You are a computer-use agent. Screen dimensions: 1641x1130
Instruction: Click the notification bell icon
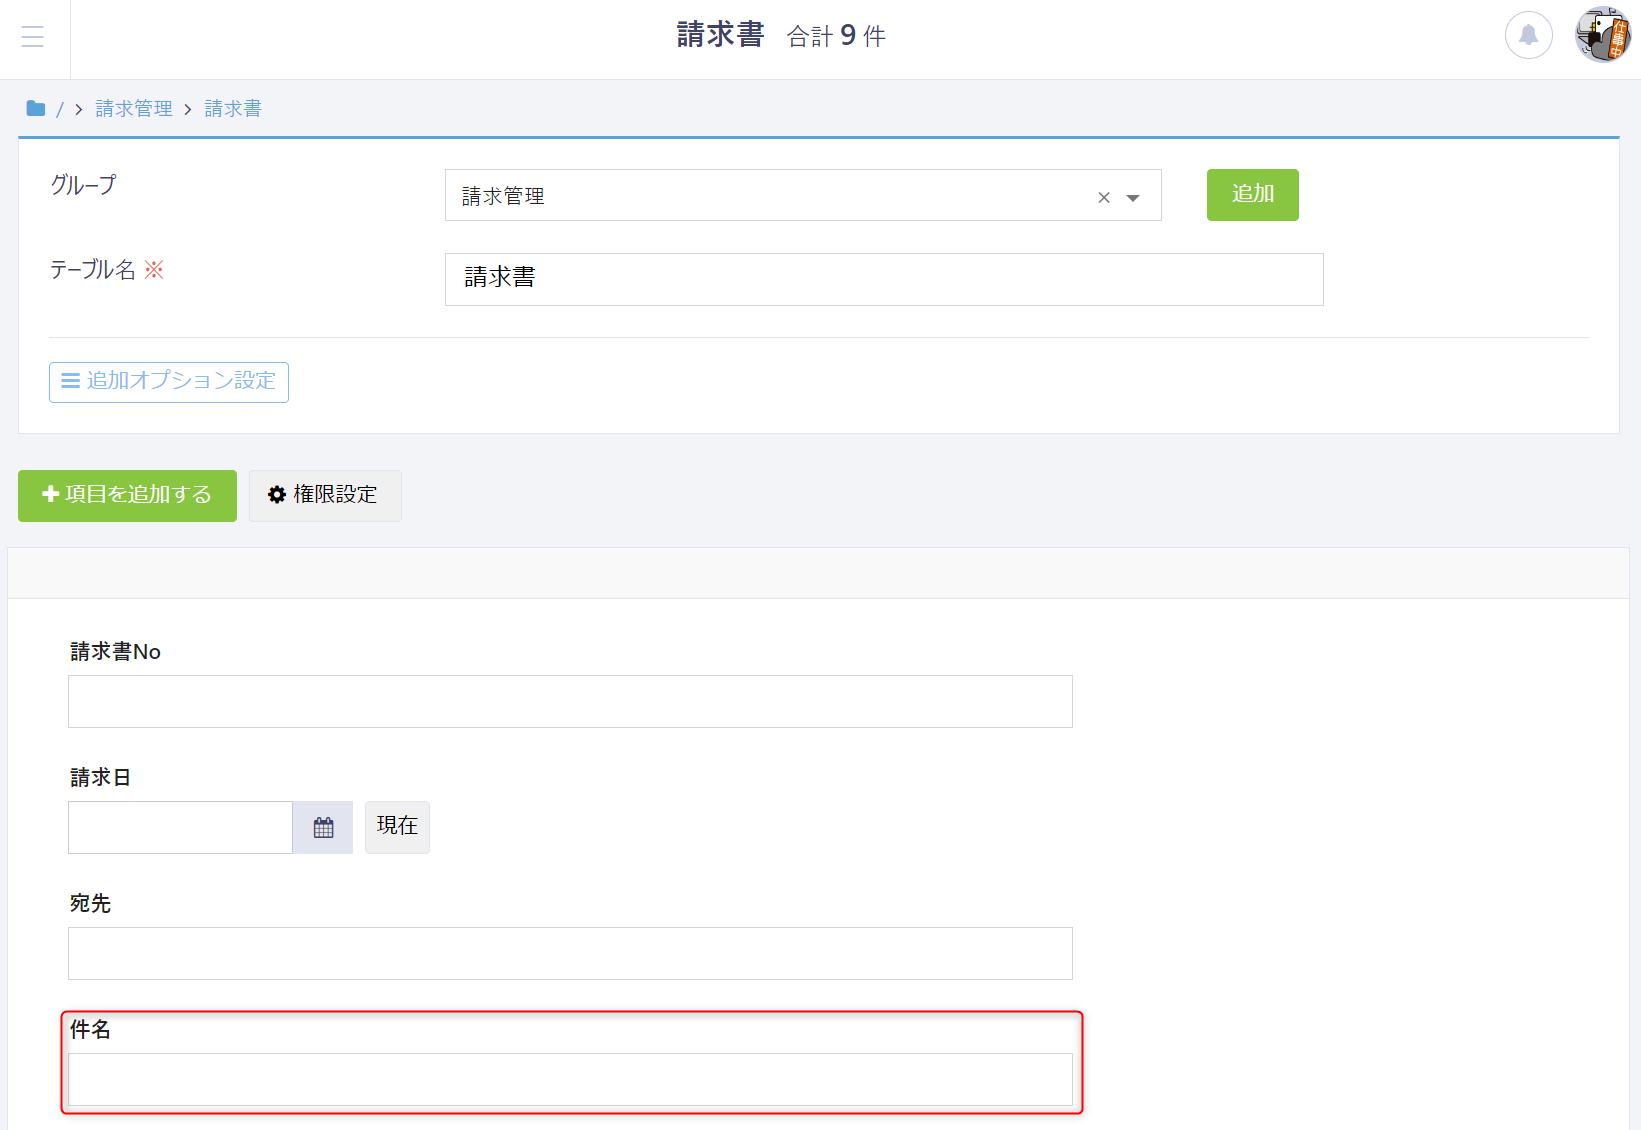click(x=1528, y=36)
